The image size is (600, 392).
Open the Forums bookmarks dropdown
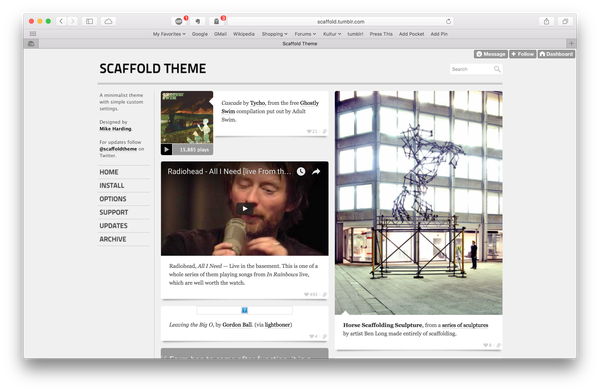[305, 34]
